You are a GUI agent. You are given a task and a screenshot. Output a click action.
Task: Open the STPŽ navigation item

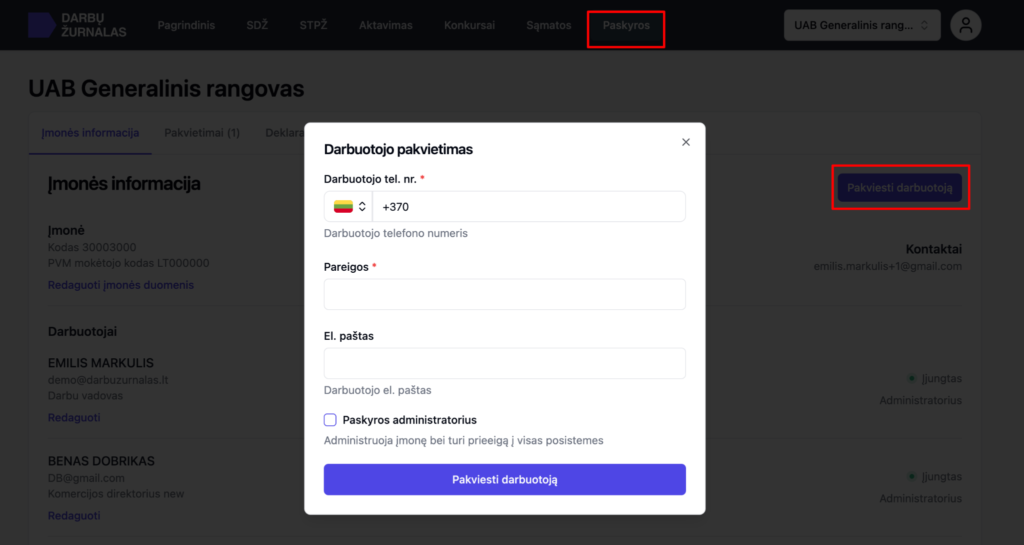pos(313,26)
